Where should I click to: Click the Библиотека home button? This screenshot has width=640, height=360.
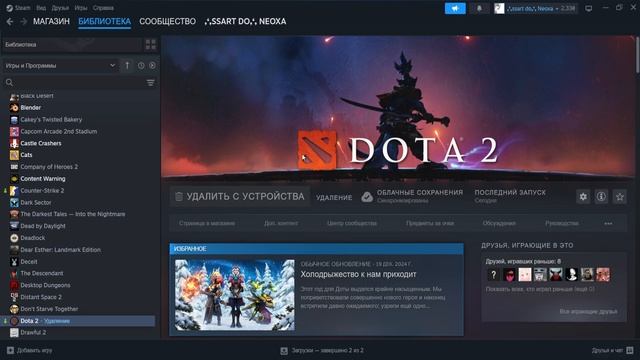tap(72, 44)
